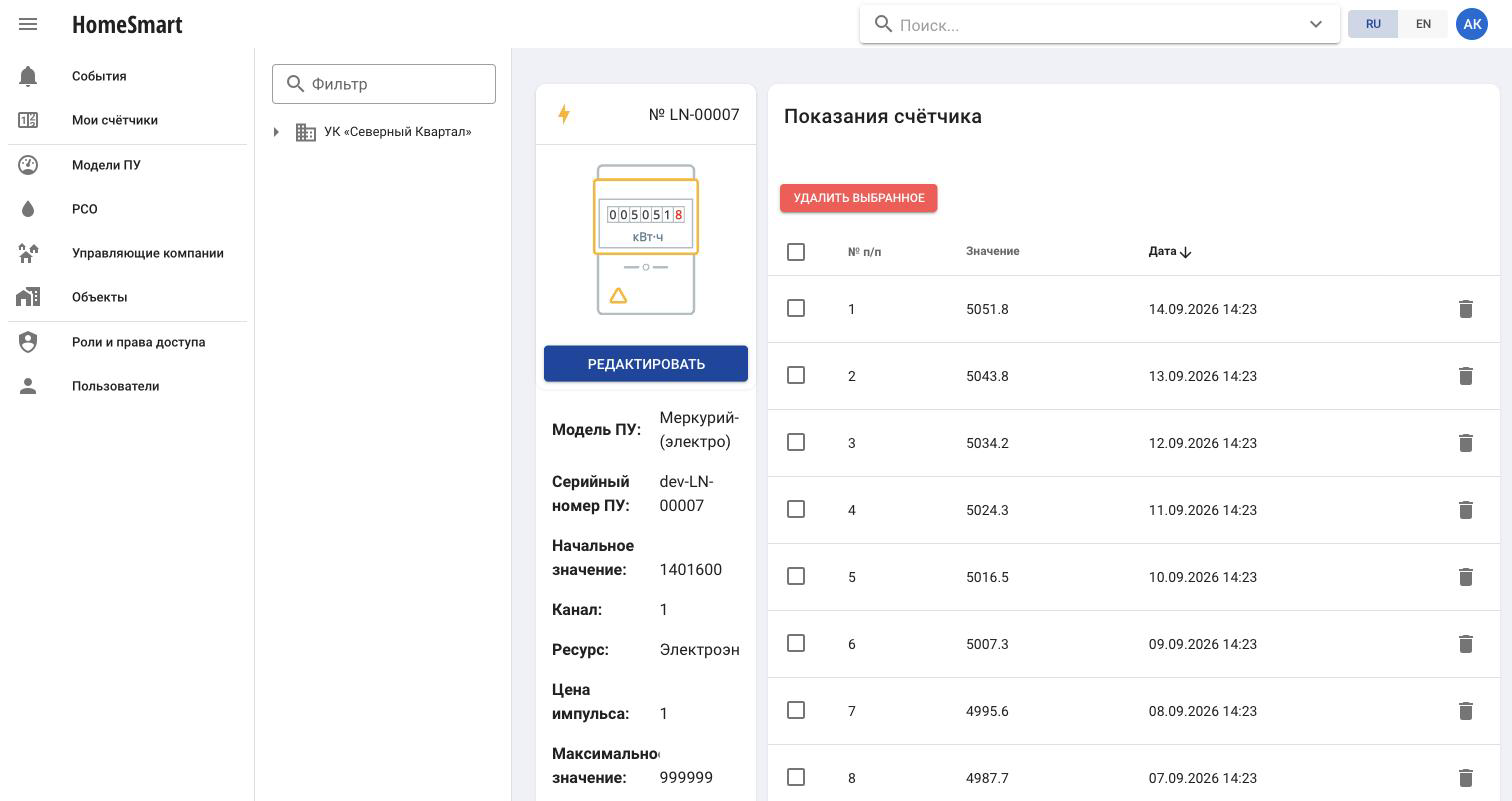Delete reading 5043.8 using trash icon

[1465, 376]
